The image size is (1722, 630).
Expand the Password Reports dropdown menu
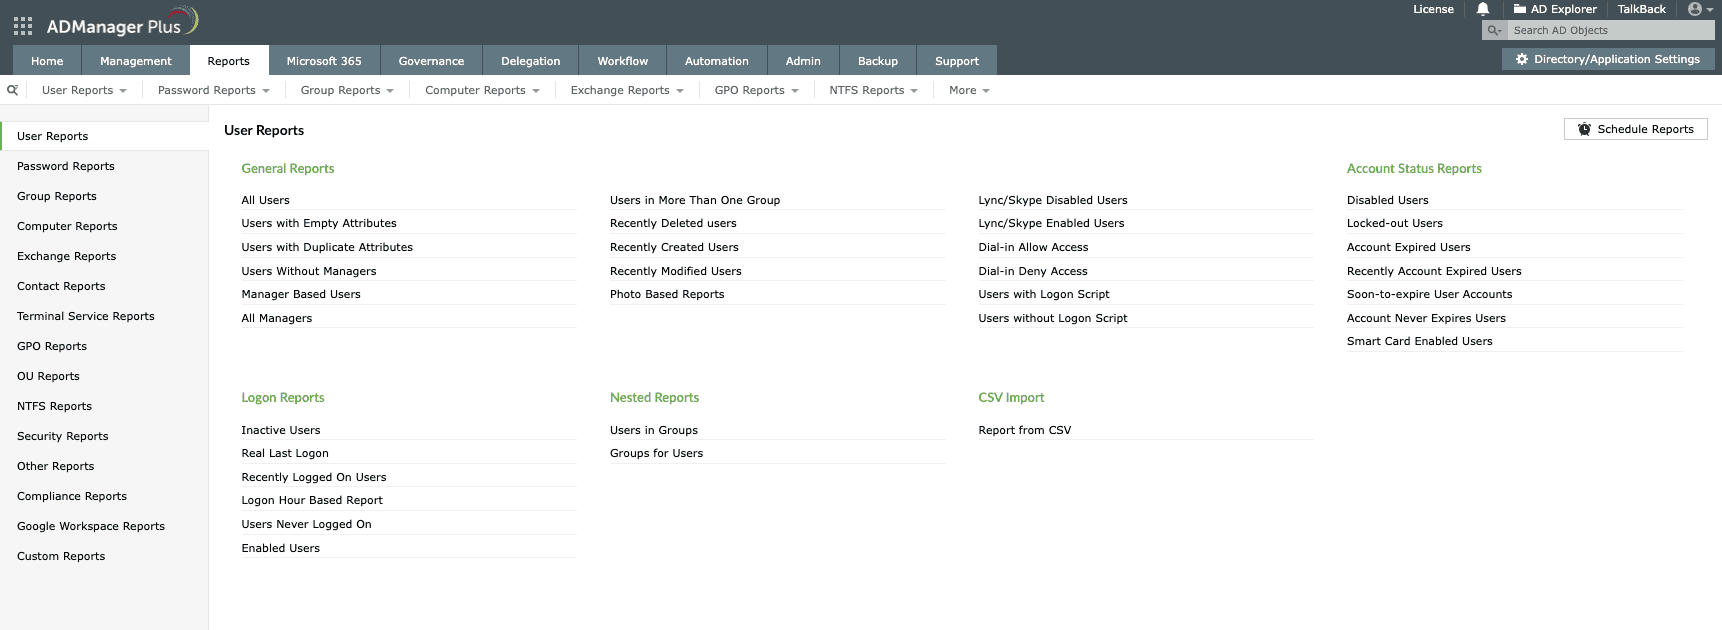(x=214, y=90)
